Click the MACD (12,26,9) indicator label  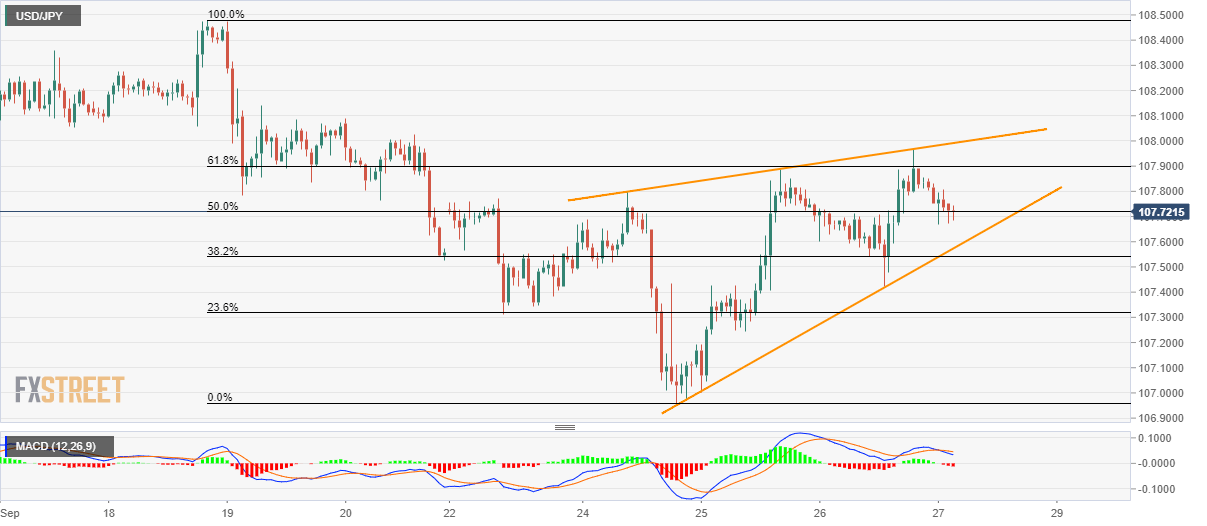(x=58, y=445)
